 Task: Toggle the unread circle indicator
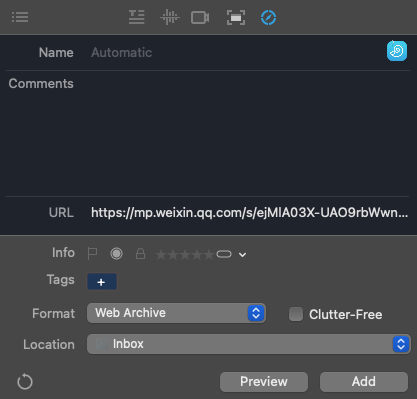[116, 254]
